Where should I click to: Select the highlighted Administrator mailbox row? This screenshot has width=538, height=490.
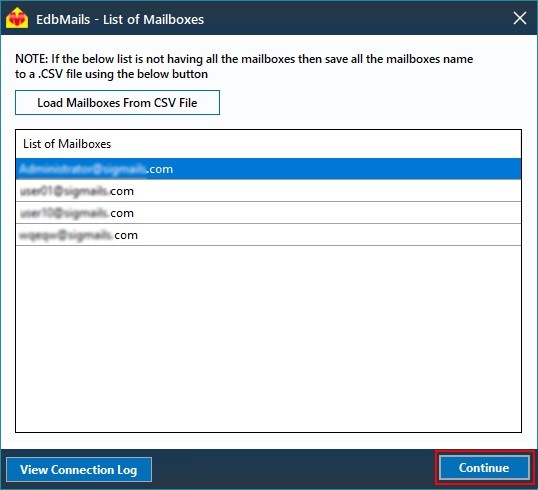point(268,169)
